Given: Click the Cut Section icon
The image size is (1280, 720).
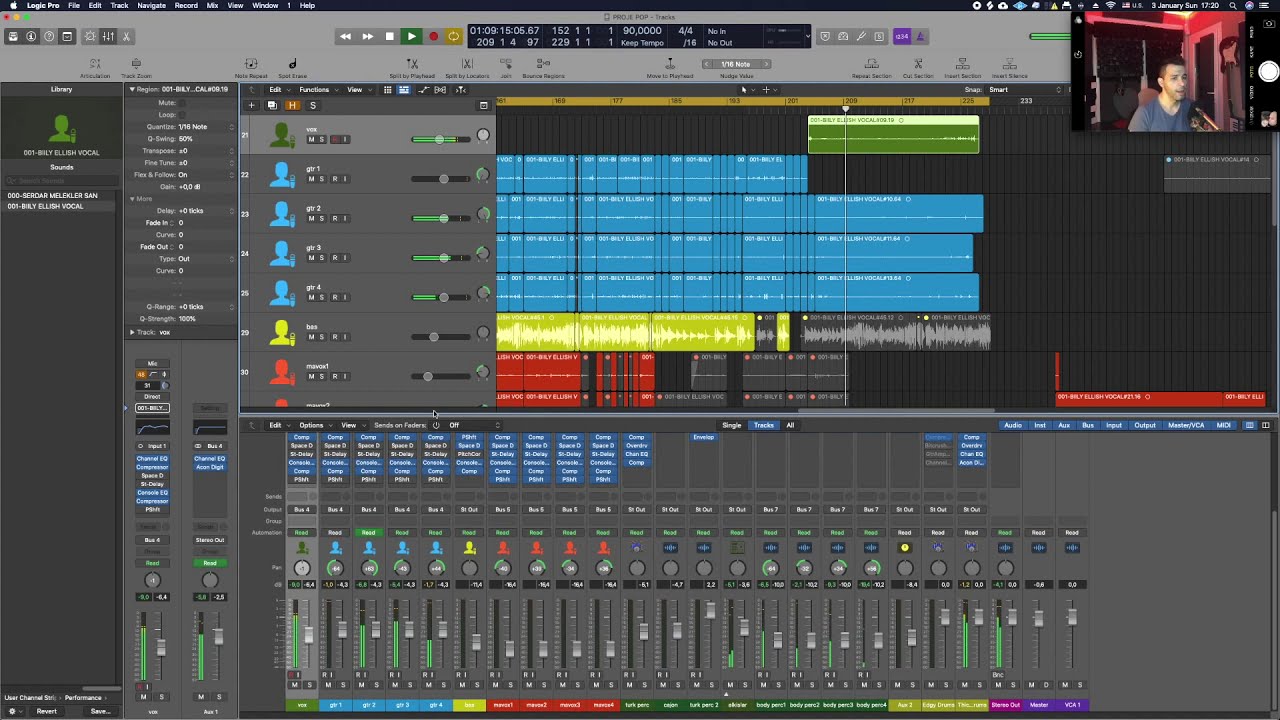Looking at the screenshot, I should coord(917,64).
